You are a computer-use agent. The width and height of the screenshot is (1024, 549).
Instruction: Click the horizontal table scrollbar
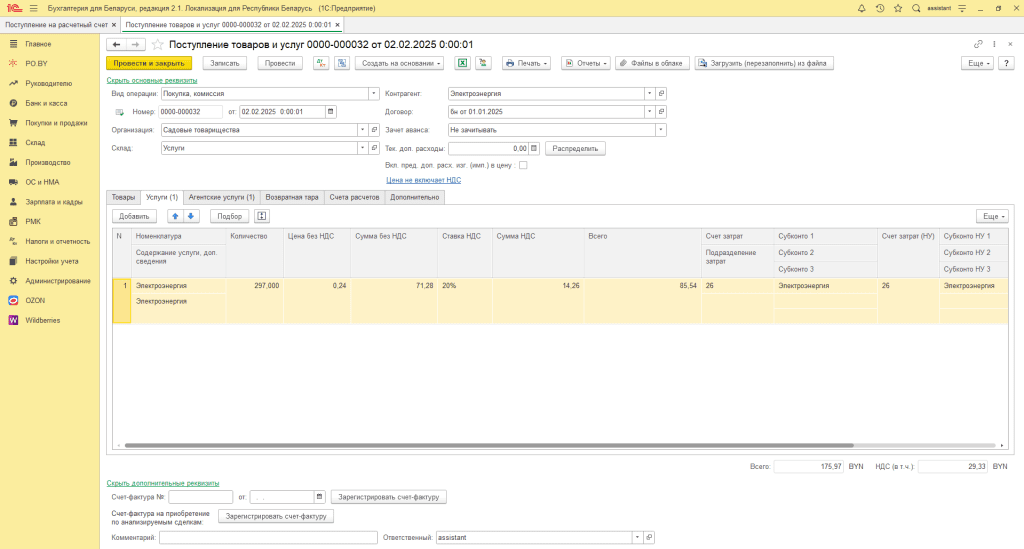point(489,445)
